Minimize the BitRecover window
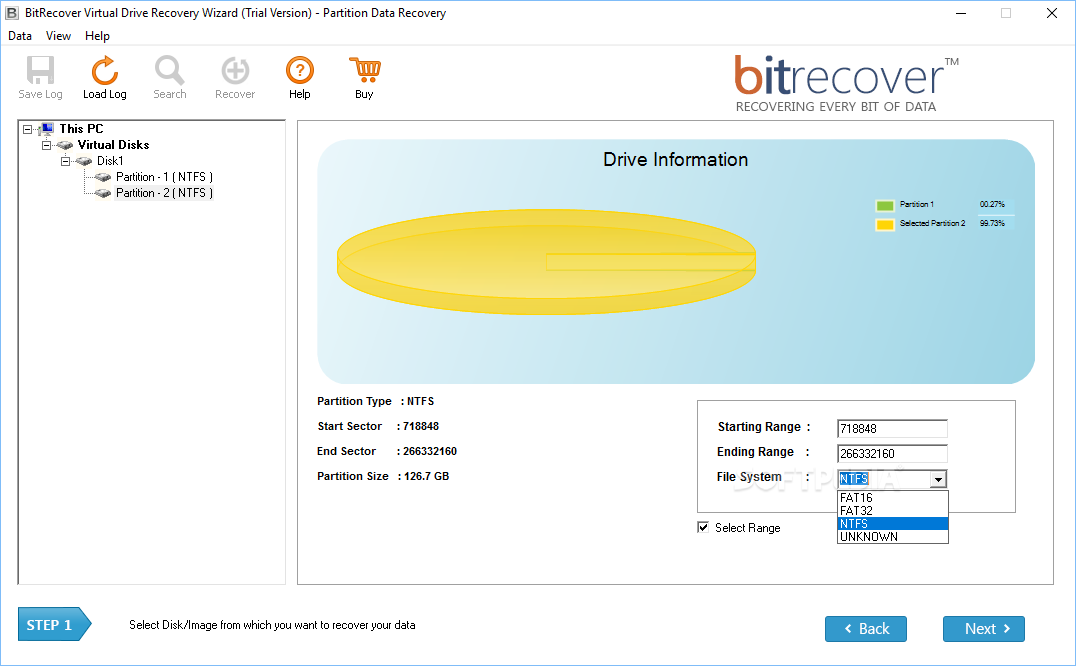 tap(961, 13)
